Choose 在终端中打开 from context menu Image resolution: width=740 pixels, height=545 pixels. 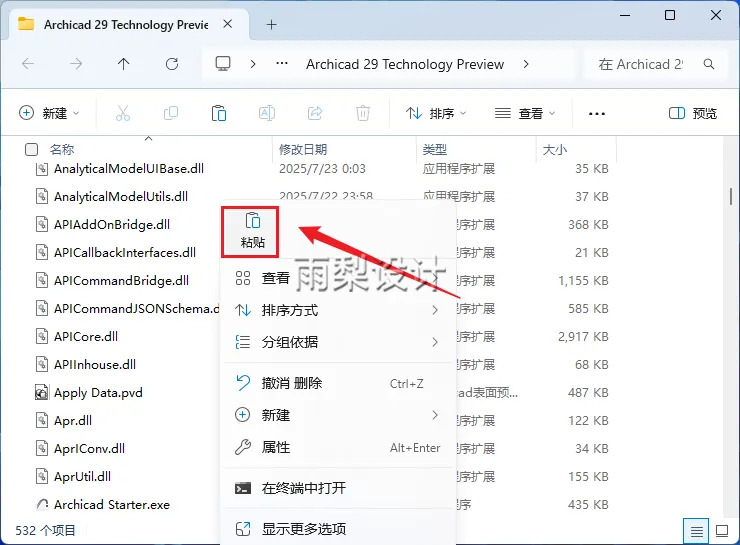click(338, 488)
